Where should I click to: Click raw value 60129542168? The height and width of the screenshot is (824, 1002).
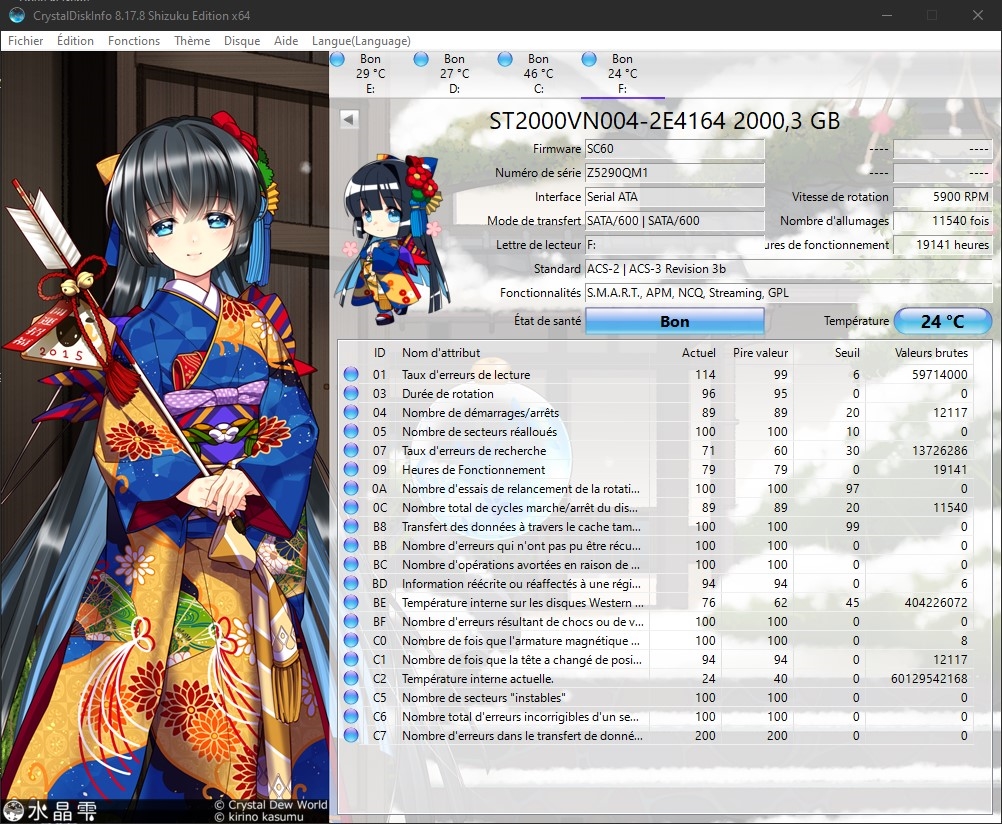point(929,678)
